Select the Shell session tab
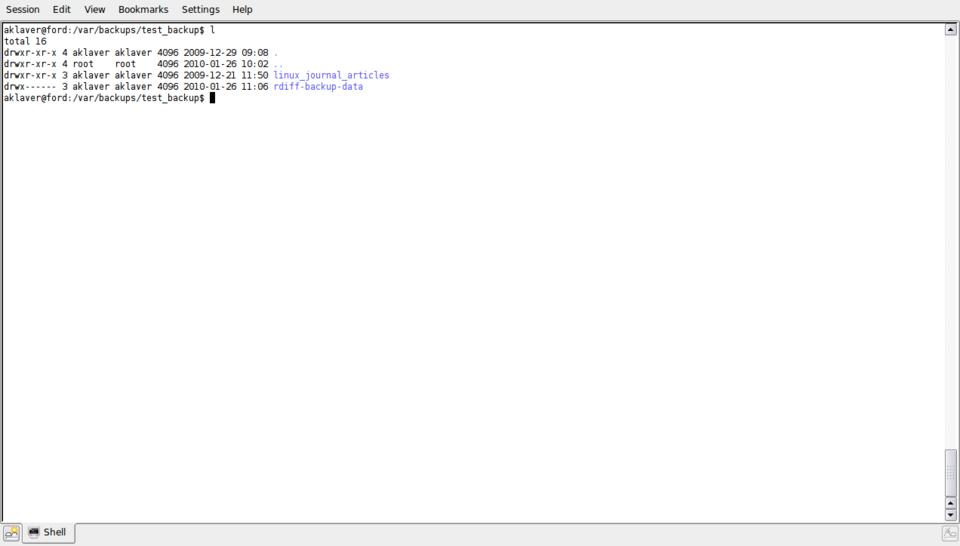This screenshot has width=960, height=546. (x=48, y=533)
